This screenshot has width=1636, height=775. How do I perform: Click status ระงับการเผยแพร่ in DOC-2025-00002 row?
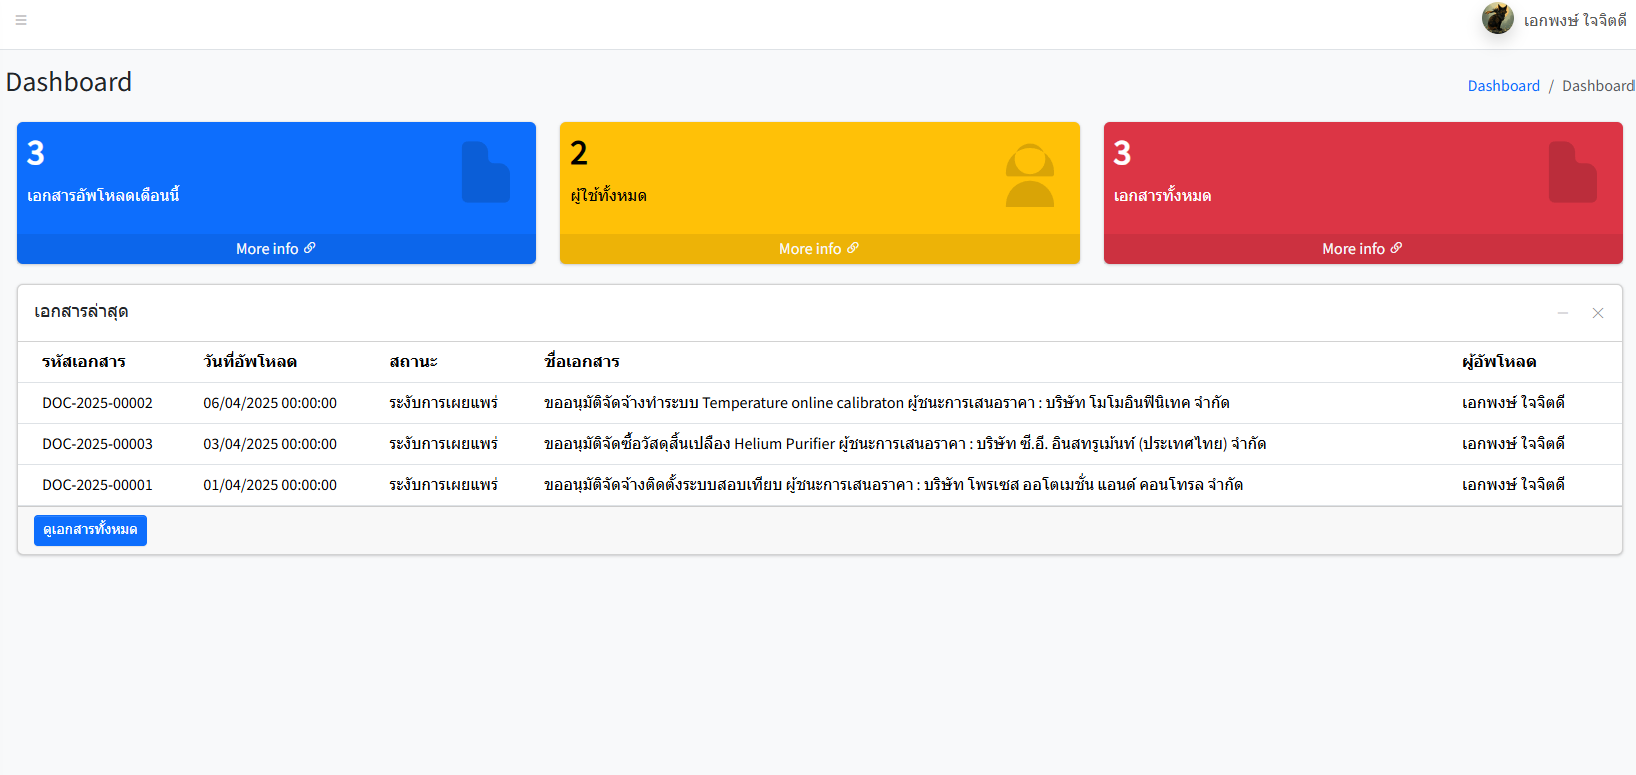(x=443, y=403)
